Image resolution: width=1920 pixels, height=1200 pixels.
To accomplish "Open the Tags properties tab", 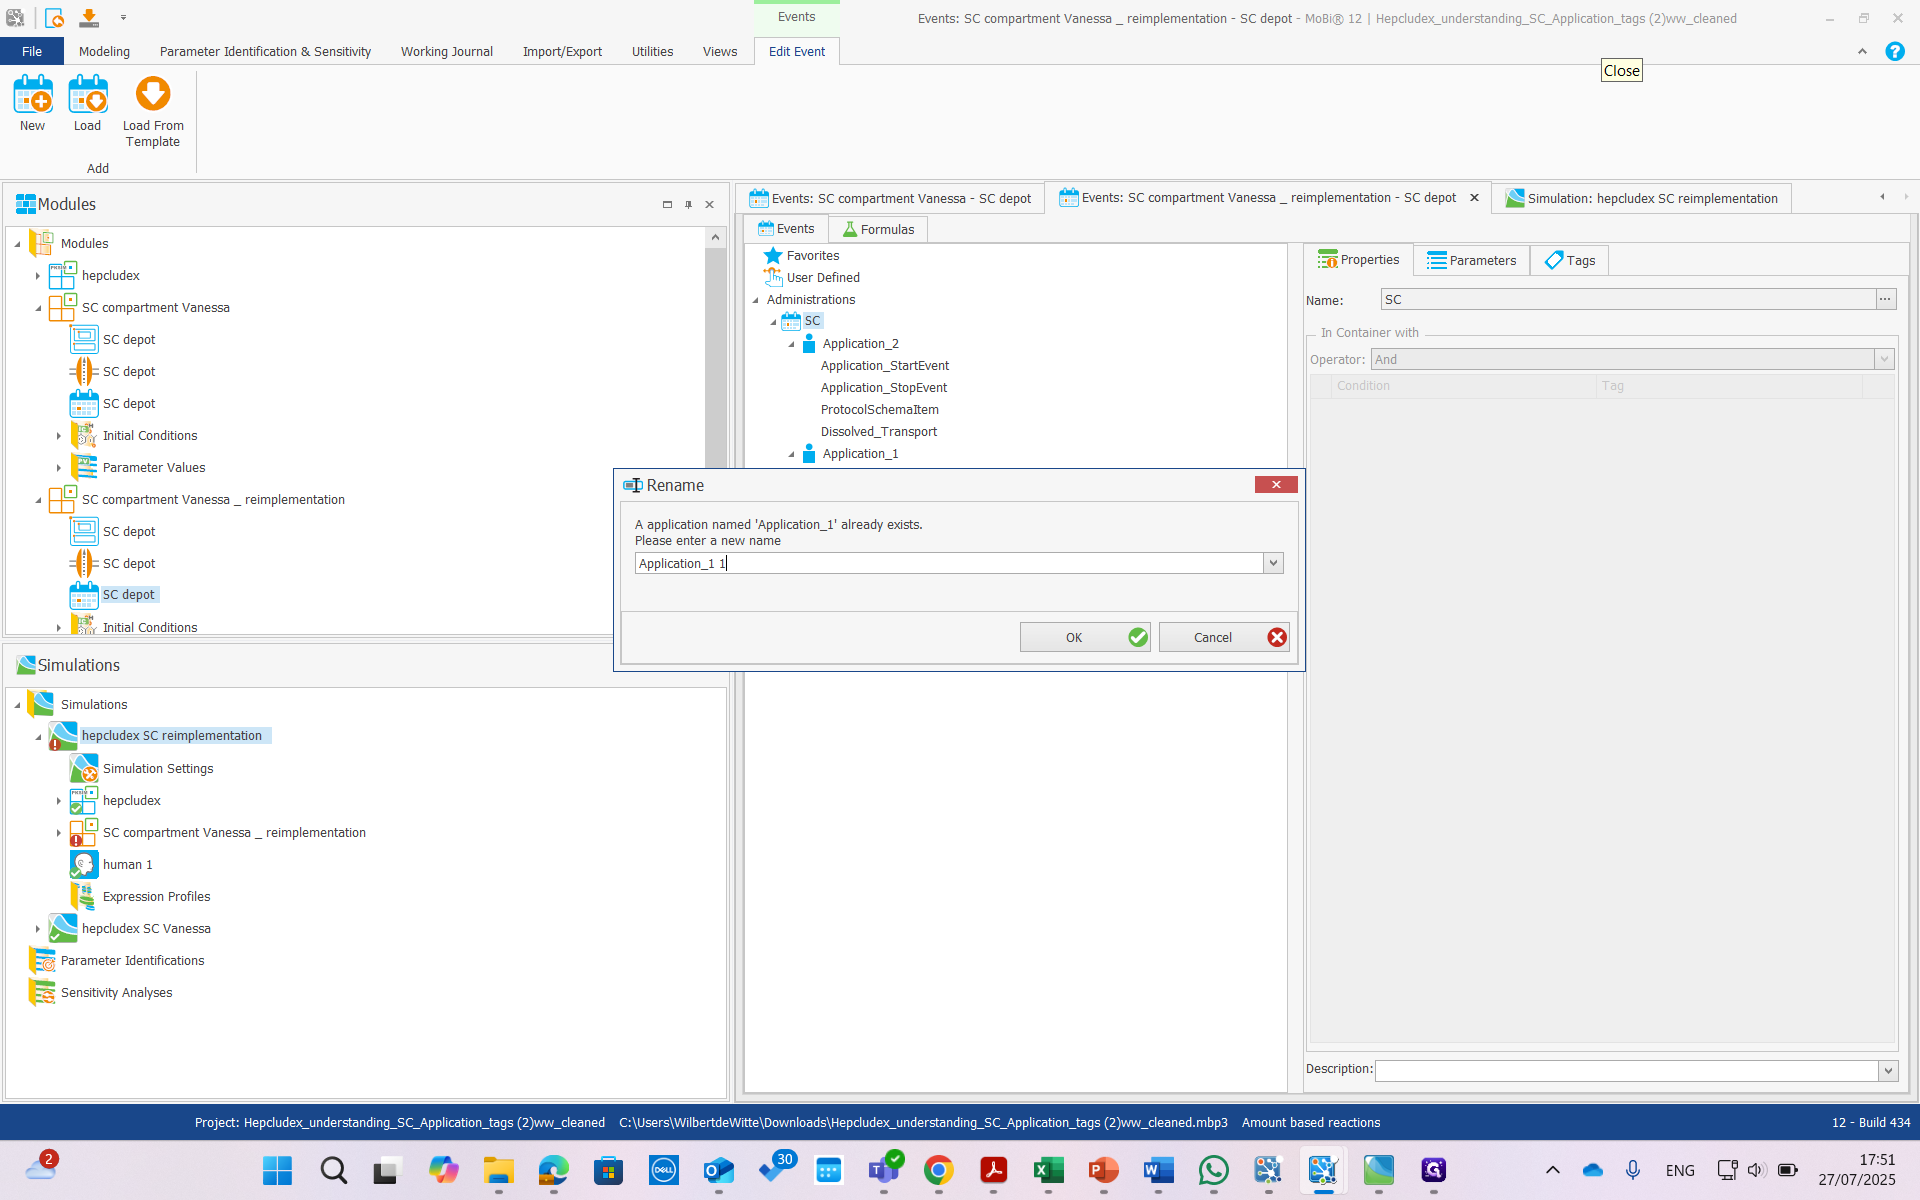I will tap(1569, 261).
